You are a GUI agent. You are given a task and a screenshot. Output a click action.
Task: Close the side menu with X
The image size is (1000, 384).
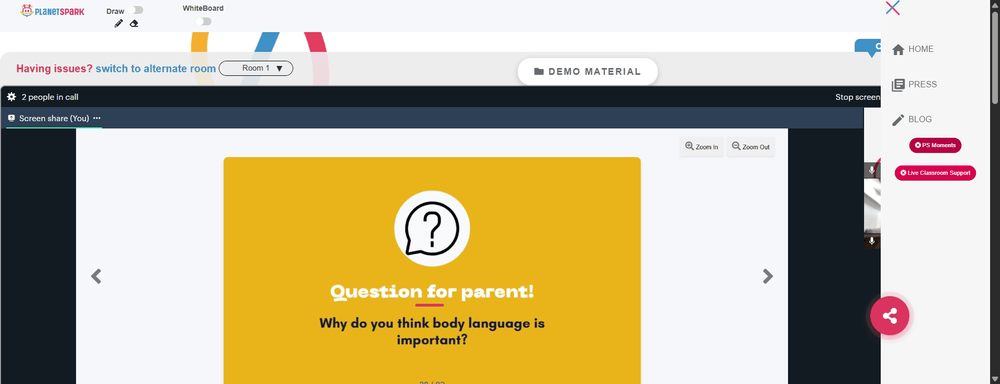tap(893, 8)
